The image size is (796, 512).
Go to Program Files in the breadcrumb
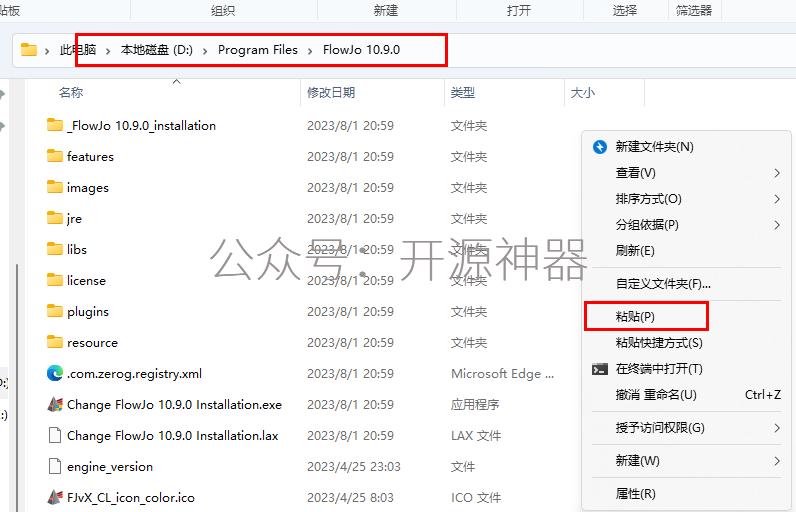tap(258, 50)
